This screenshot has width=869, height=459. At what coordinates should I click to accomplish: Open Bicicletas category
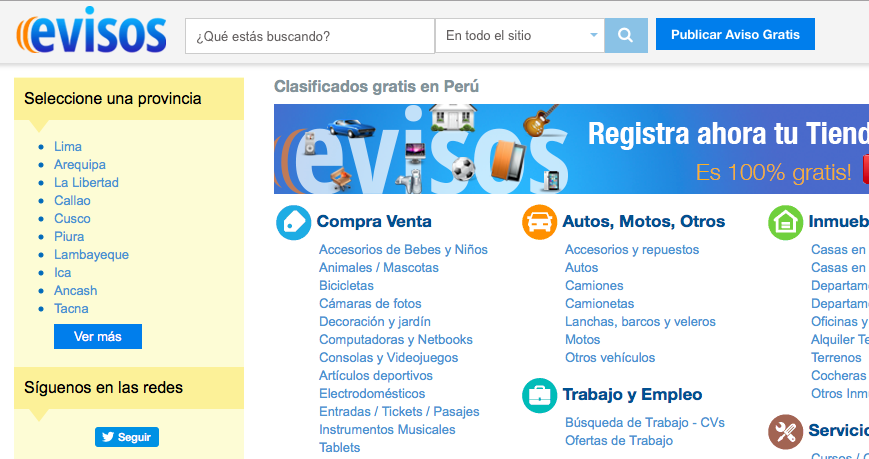[346, 285]
